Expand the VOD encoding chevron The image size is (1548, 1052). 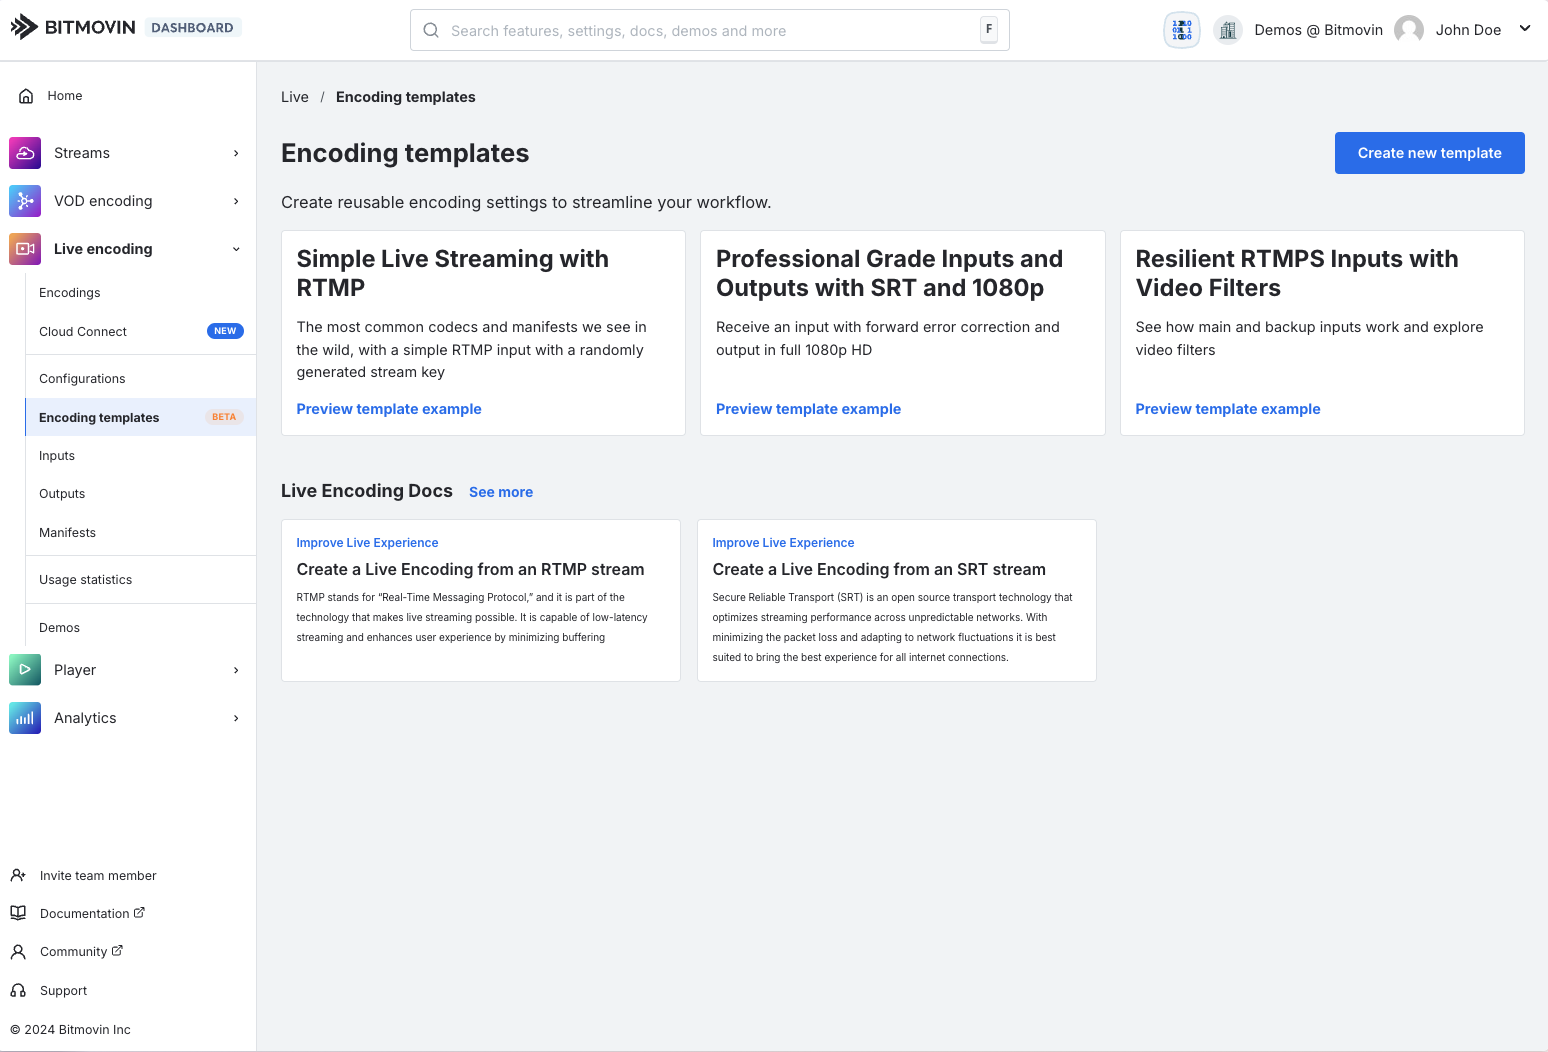236,201
